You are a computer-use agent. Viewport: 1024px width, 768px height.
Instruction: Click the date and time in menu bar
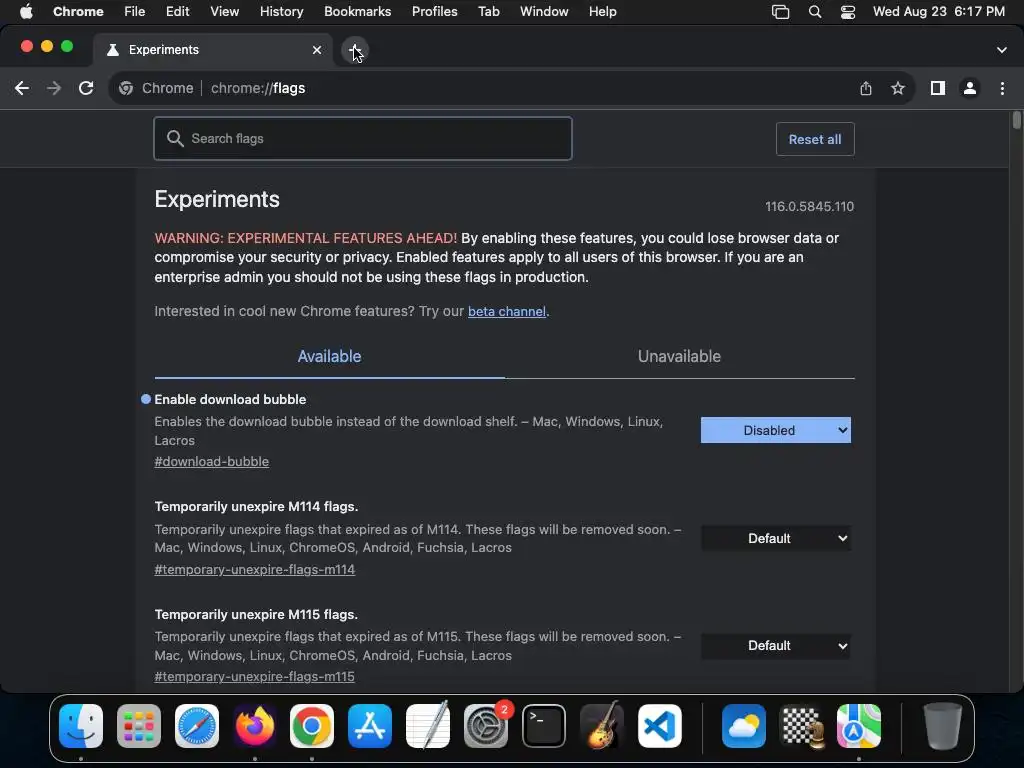pos(938,12)
